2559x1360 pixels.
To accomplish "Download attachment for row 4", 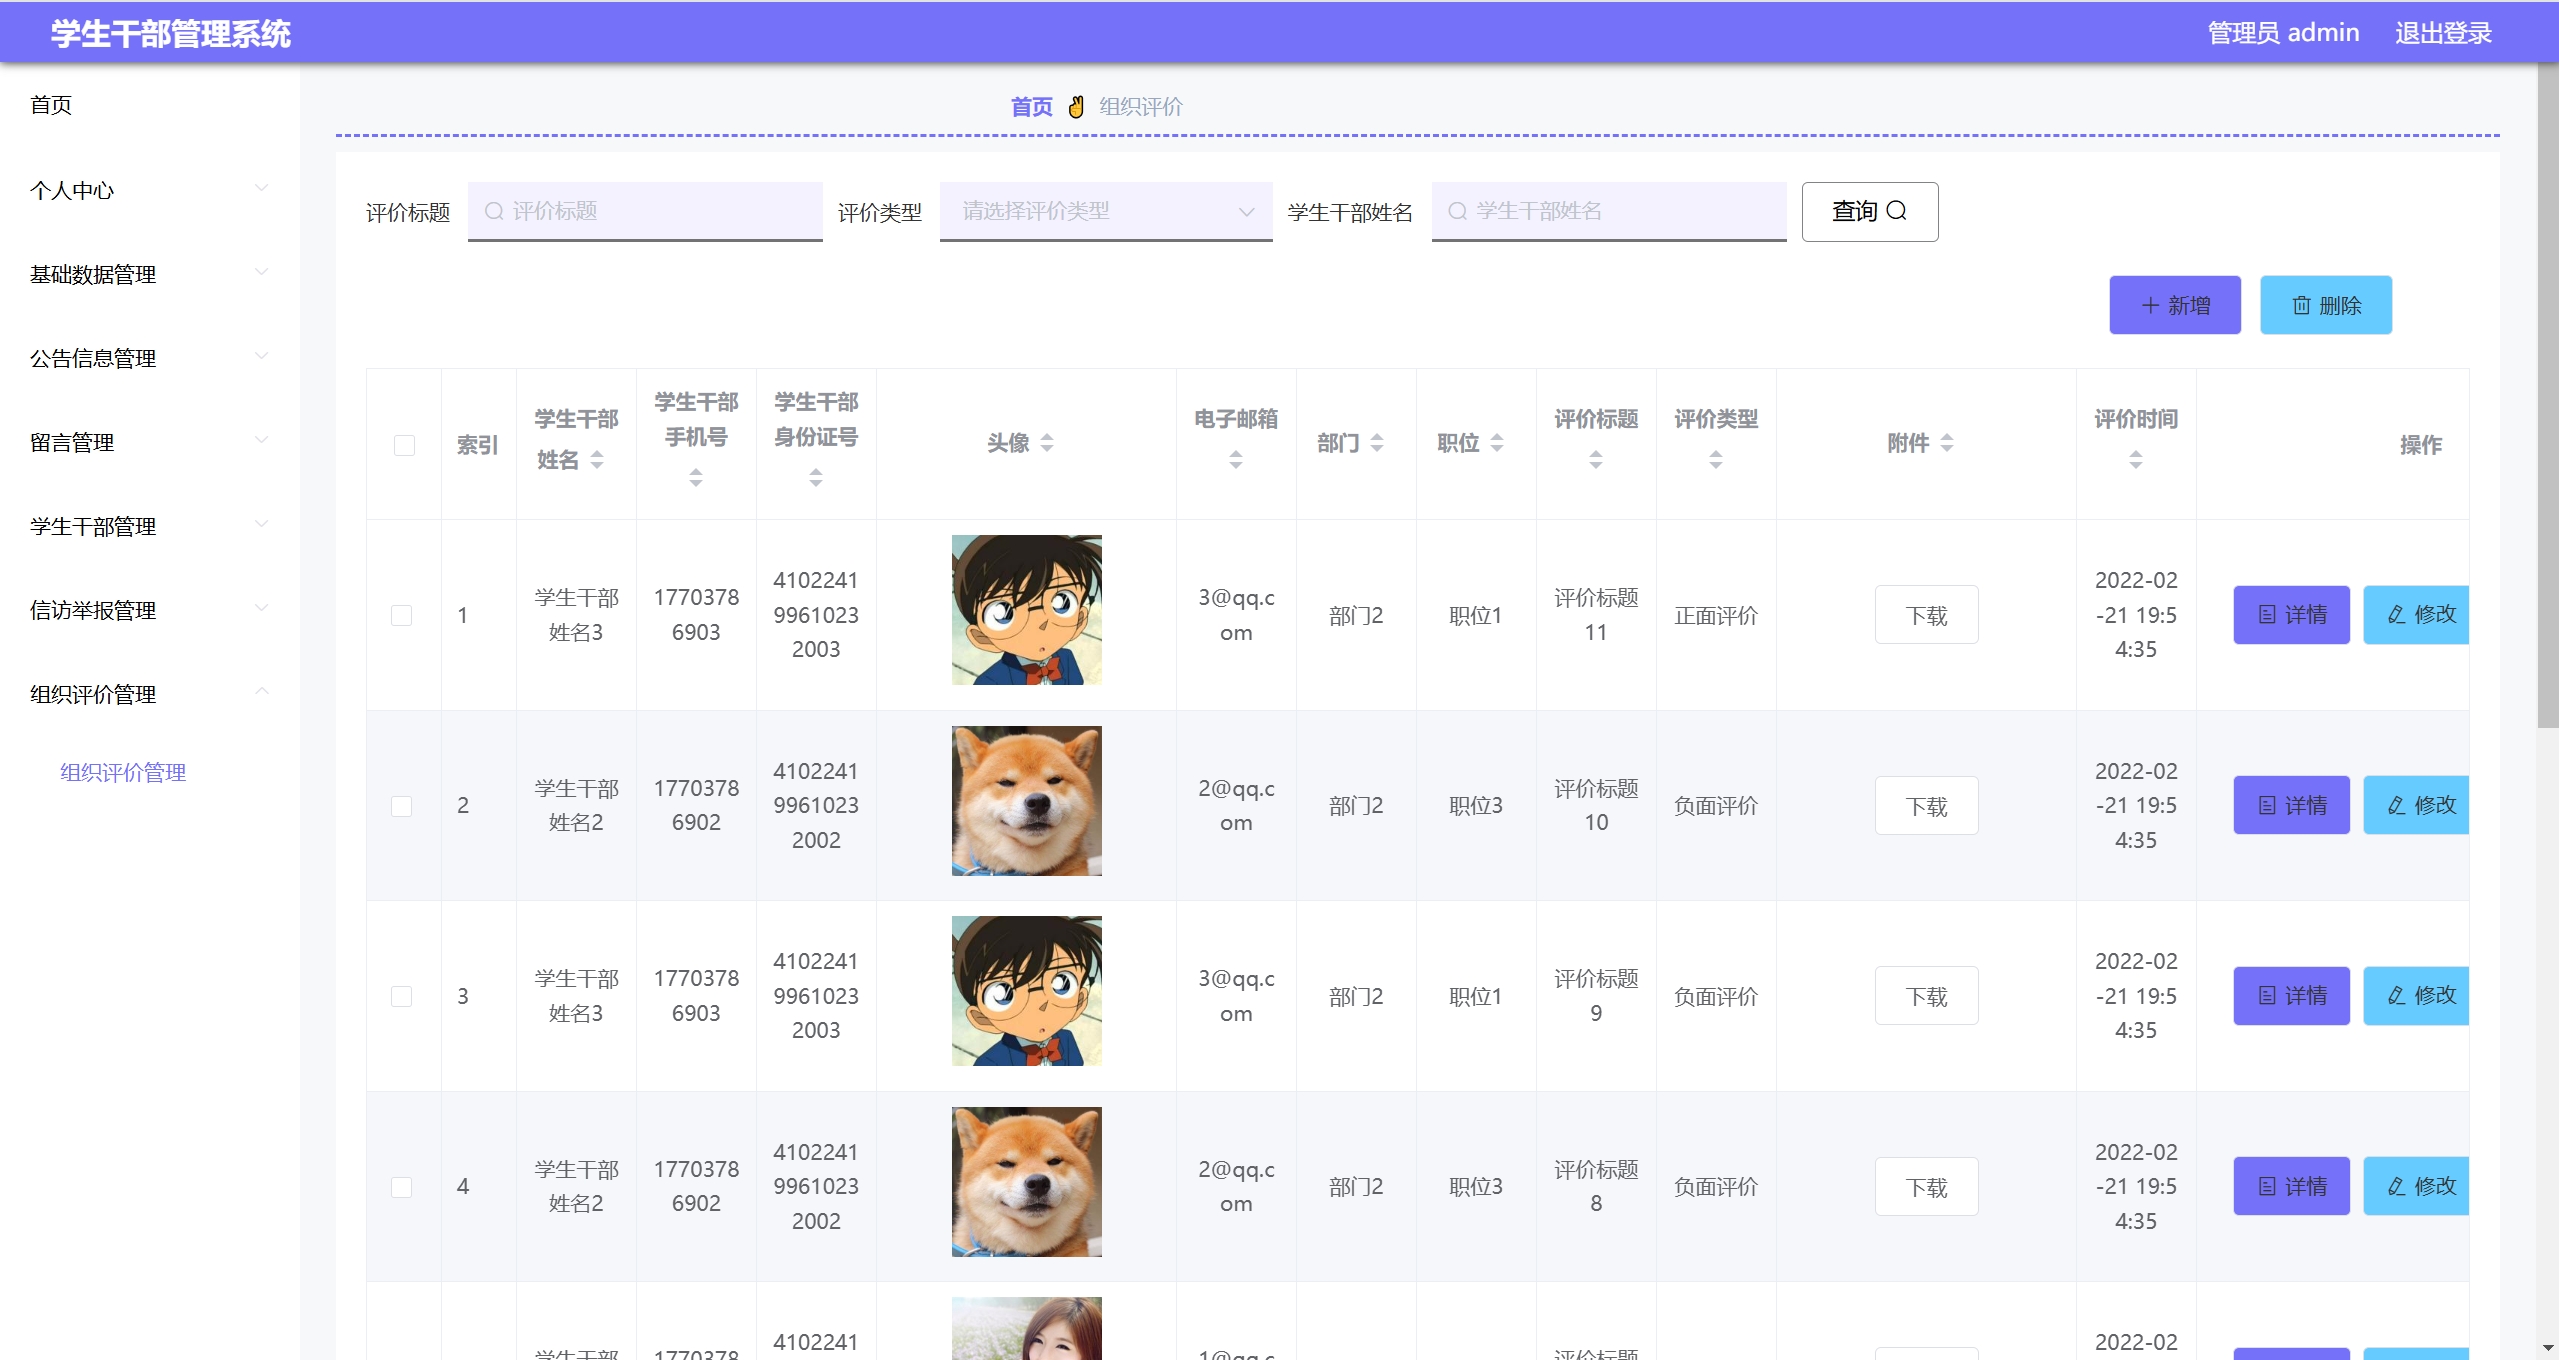I will coord(1926,1187).
